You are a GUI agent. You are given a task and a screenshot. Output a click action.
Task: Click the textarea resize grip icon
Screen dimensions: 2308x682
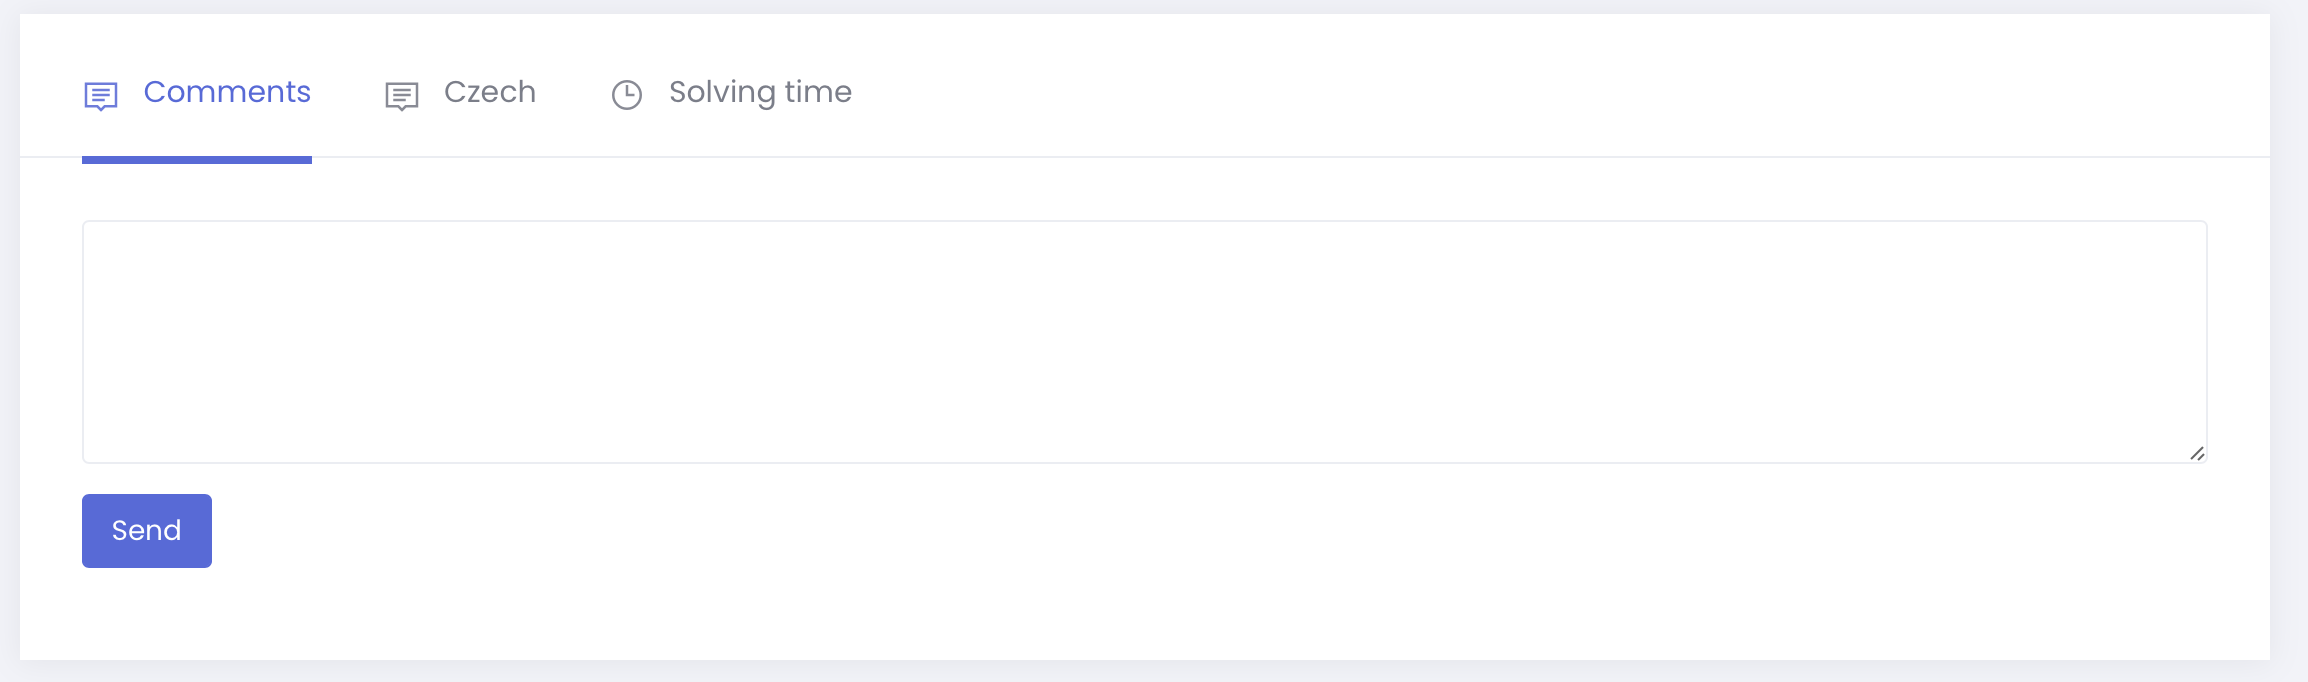(2196, 453)
